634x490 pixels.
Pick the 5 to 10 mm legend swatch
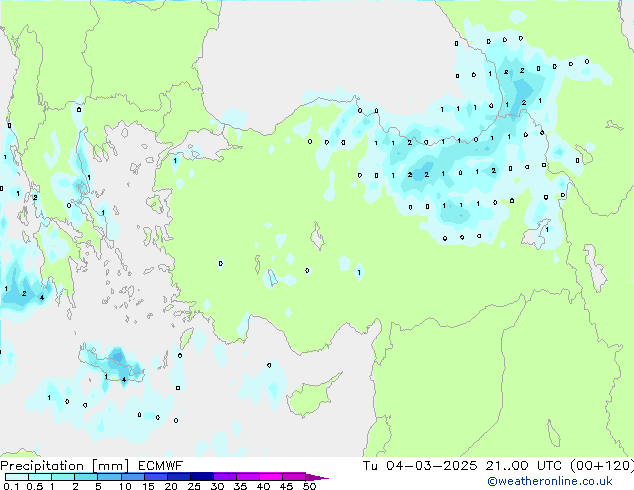[x=110, y=477]
